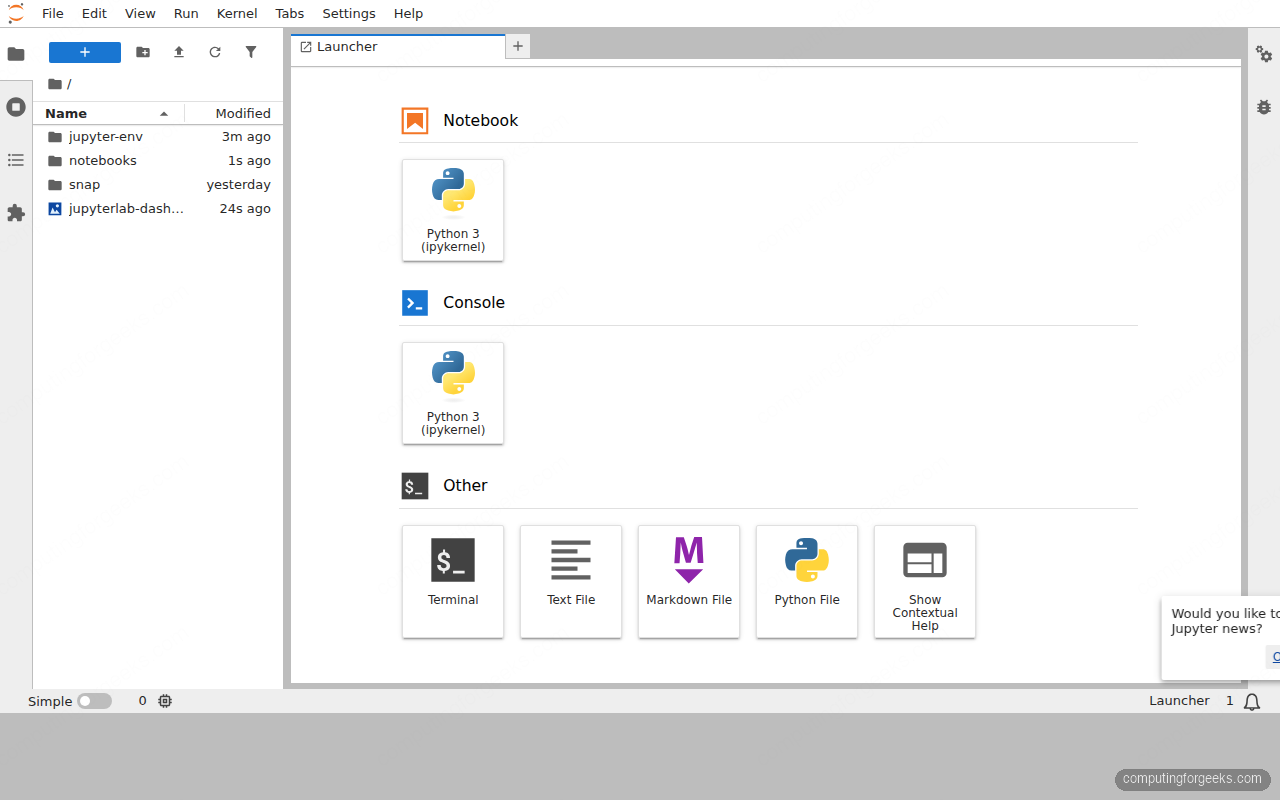Click the '3m ago' modified time

click(x=246, y=136)
